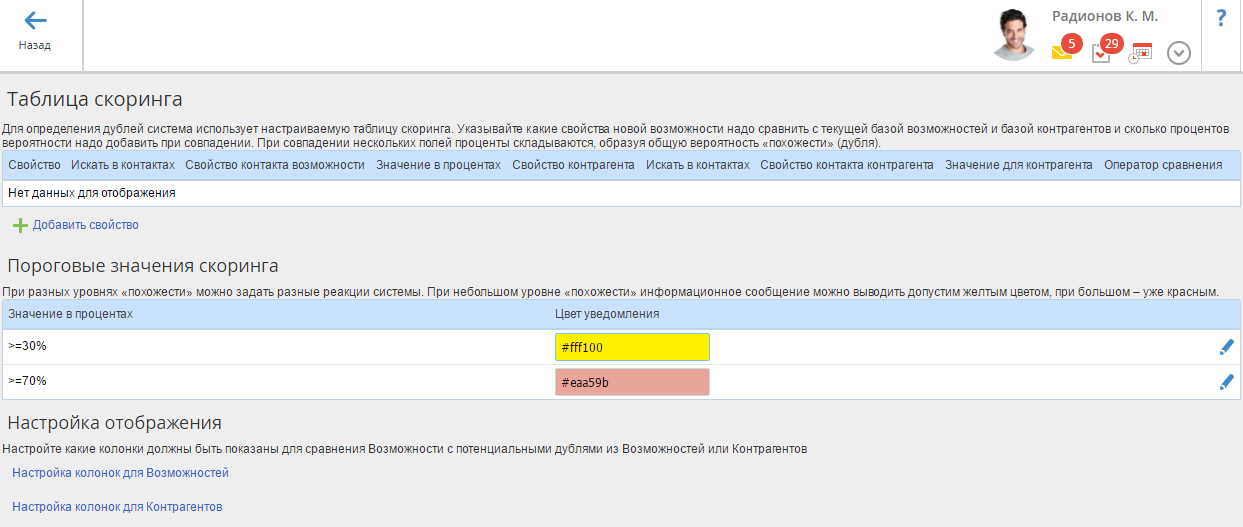Screen dimensions: 1243x527
Task: Click the user profile photo
Action: click(x=1014, y=35)
